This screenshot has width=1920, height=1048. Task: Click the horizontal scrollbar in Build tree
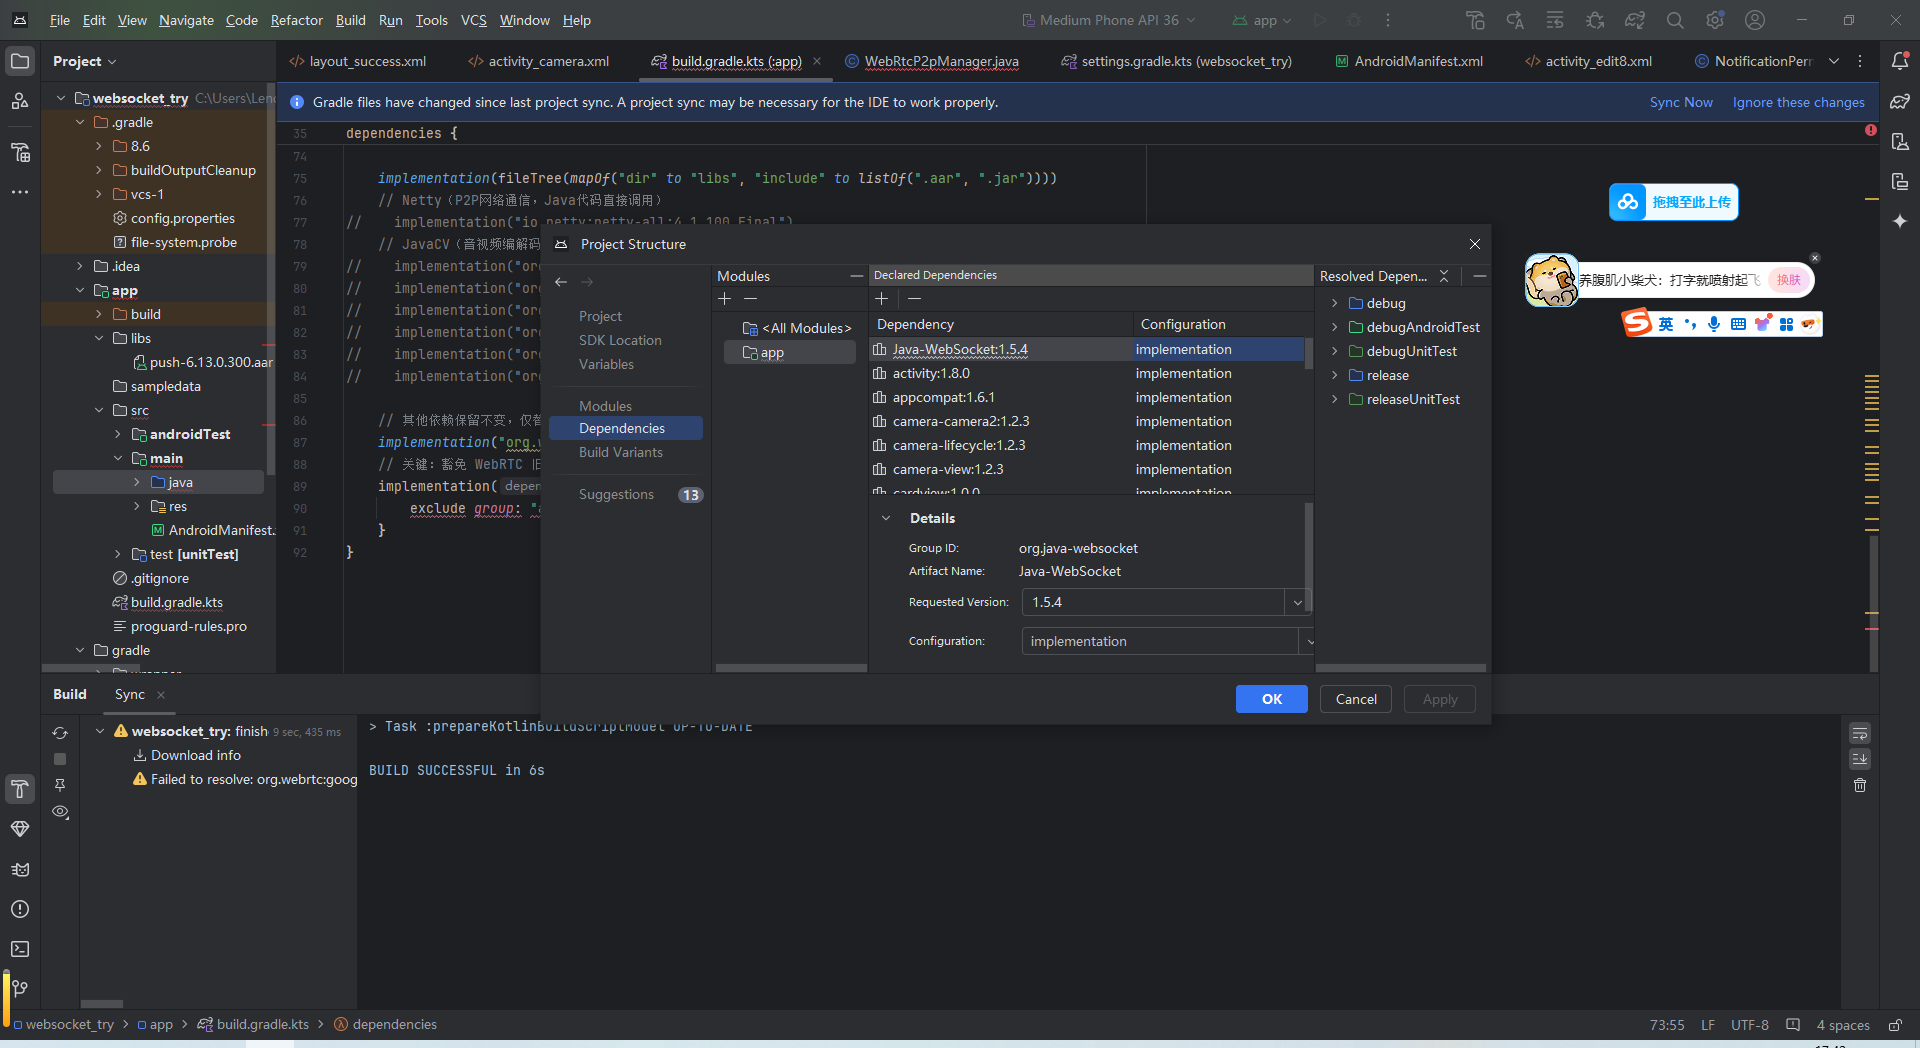coord(102,1003)
